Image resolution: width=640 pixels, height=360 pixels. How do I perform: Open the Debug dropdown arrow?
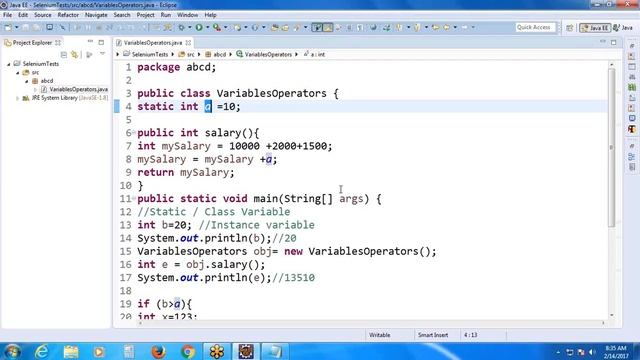point(189,27)
